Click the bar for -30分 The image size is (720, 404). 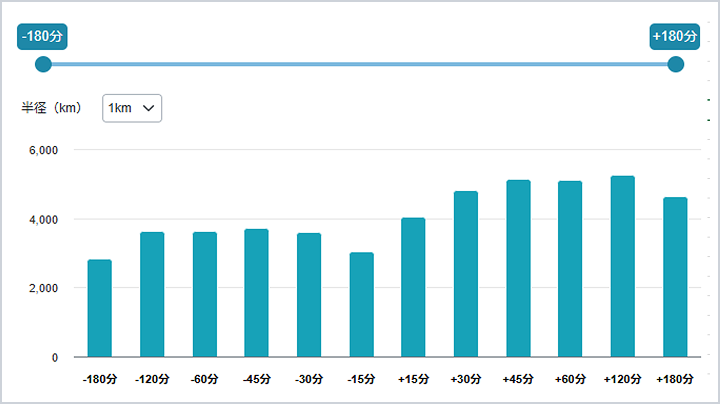click(x=309, y=295)
